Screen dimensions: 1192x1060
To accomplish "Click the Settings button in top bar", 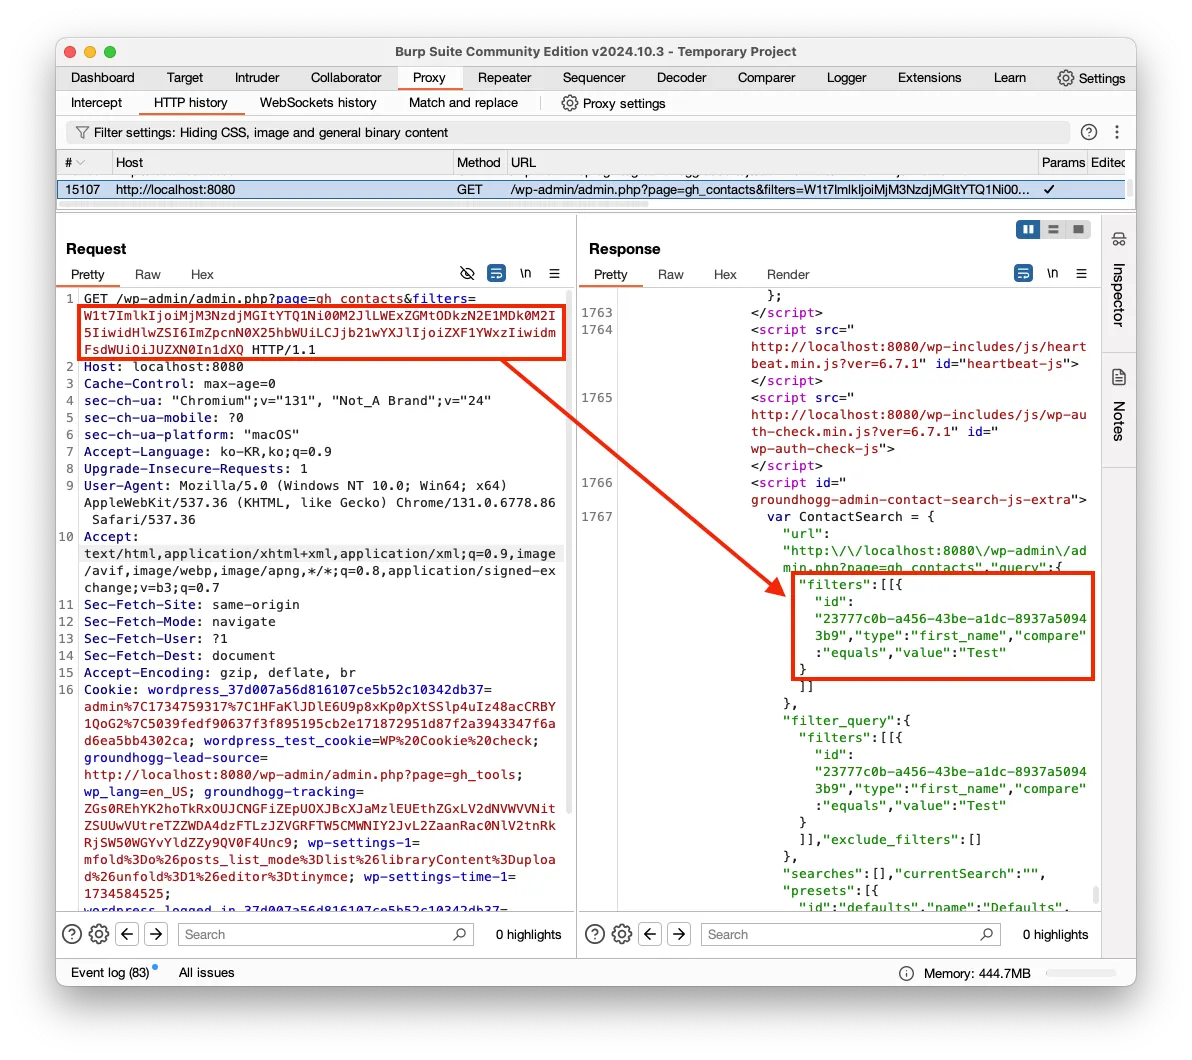I will (x=1091, y=78).
